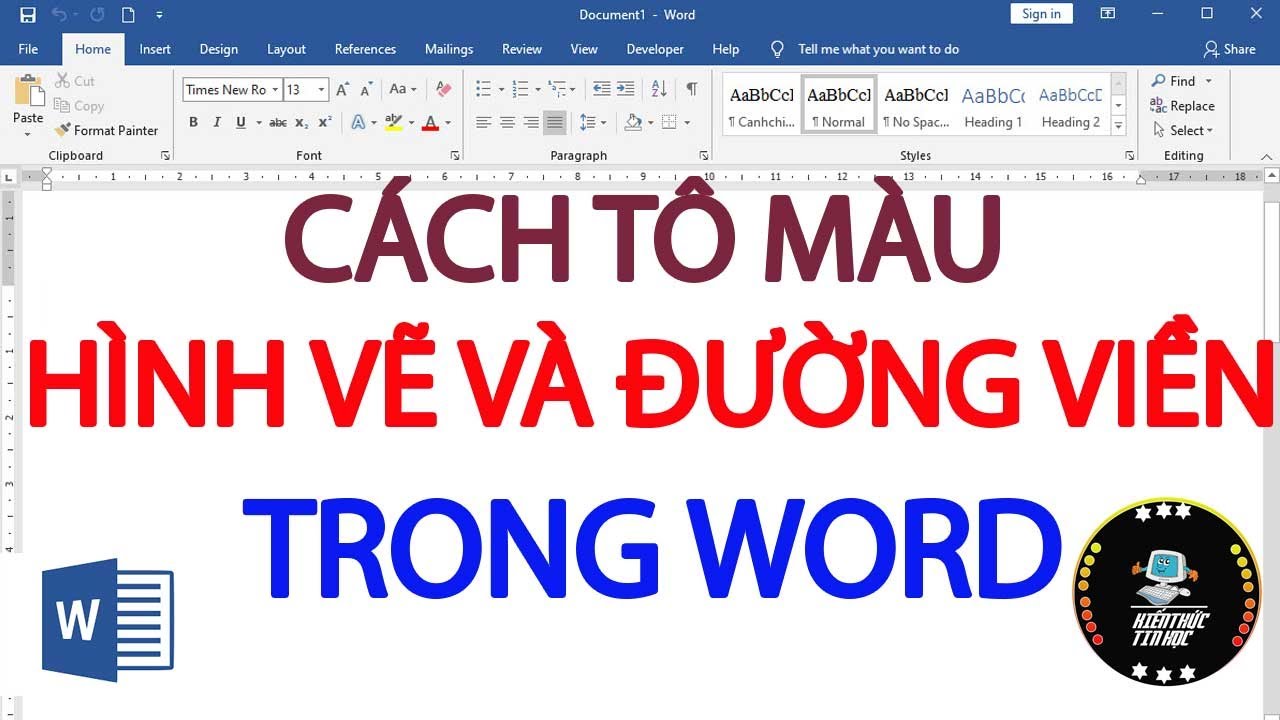Click the Undo arrow in the title bar

[x=58, y=15]
